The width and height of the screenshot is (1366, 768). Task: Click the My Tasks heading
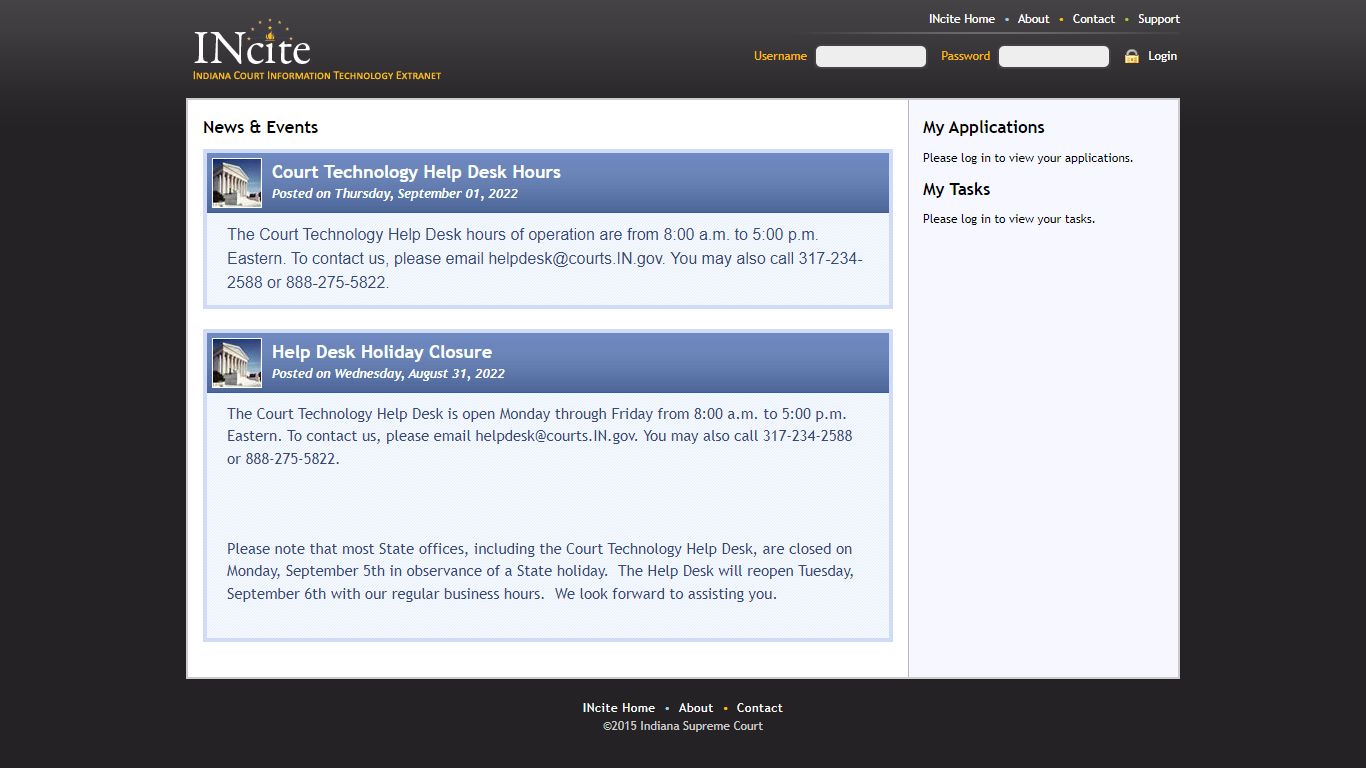point(957,189)
